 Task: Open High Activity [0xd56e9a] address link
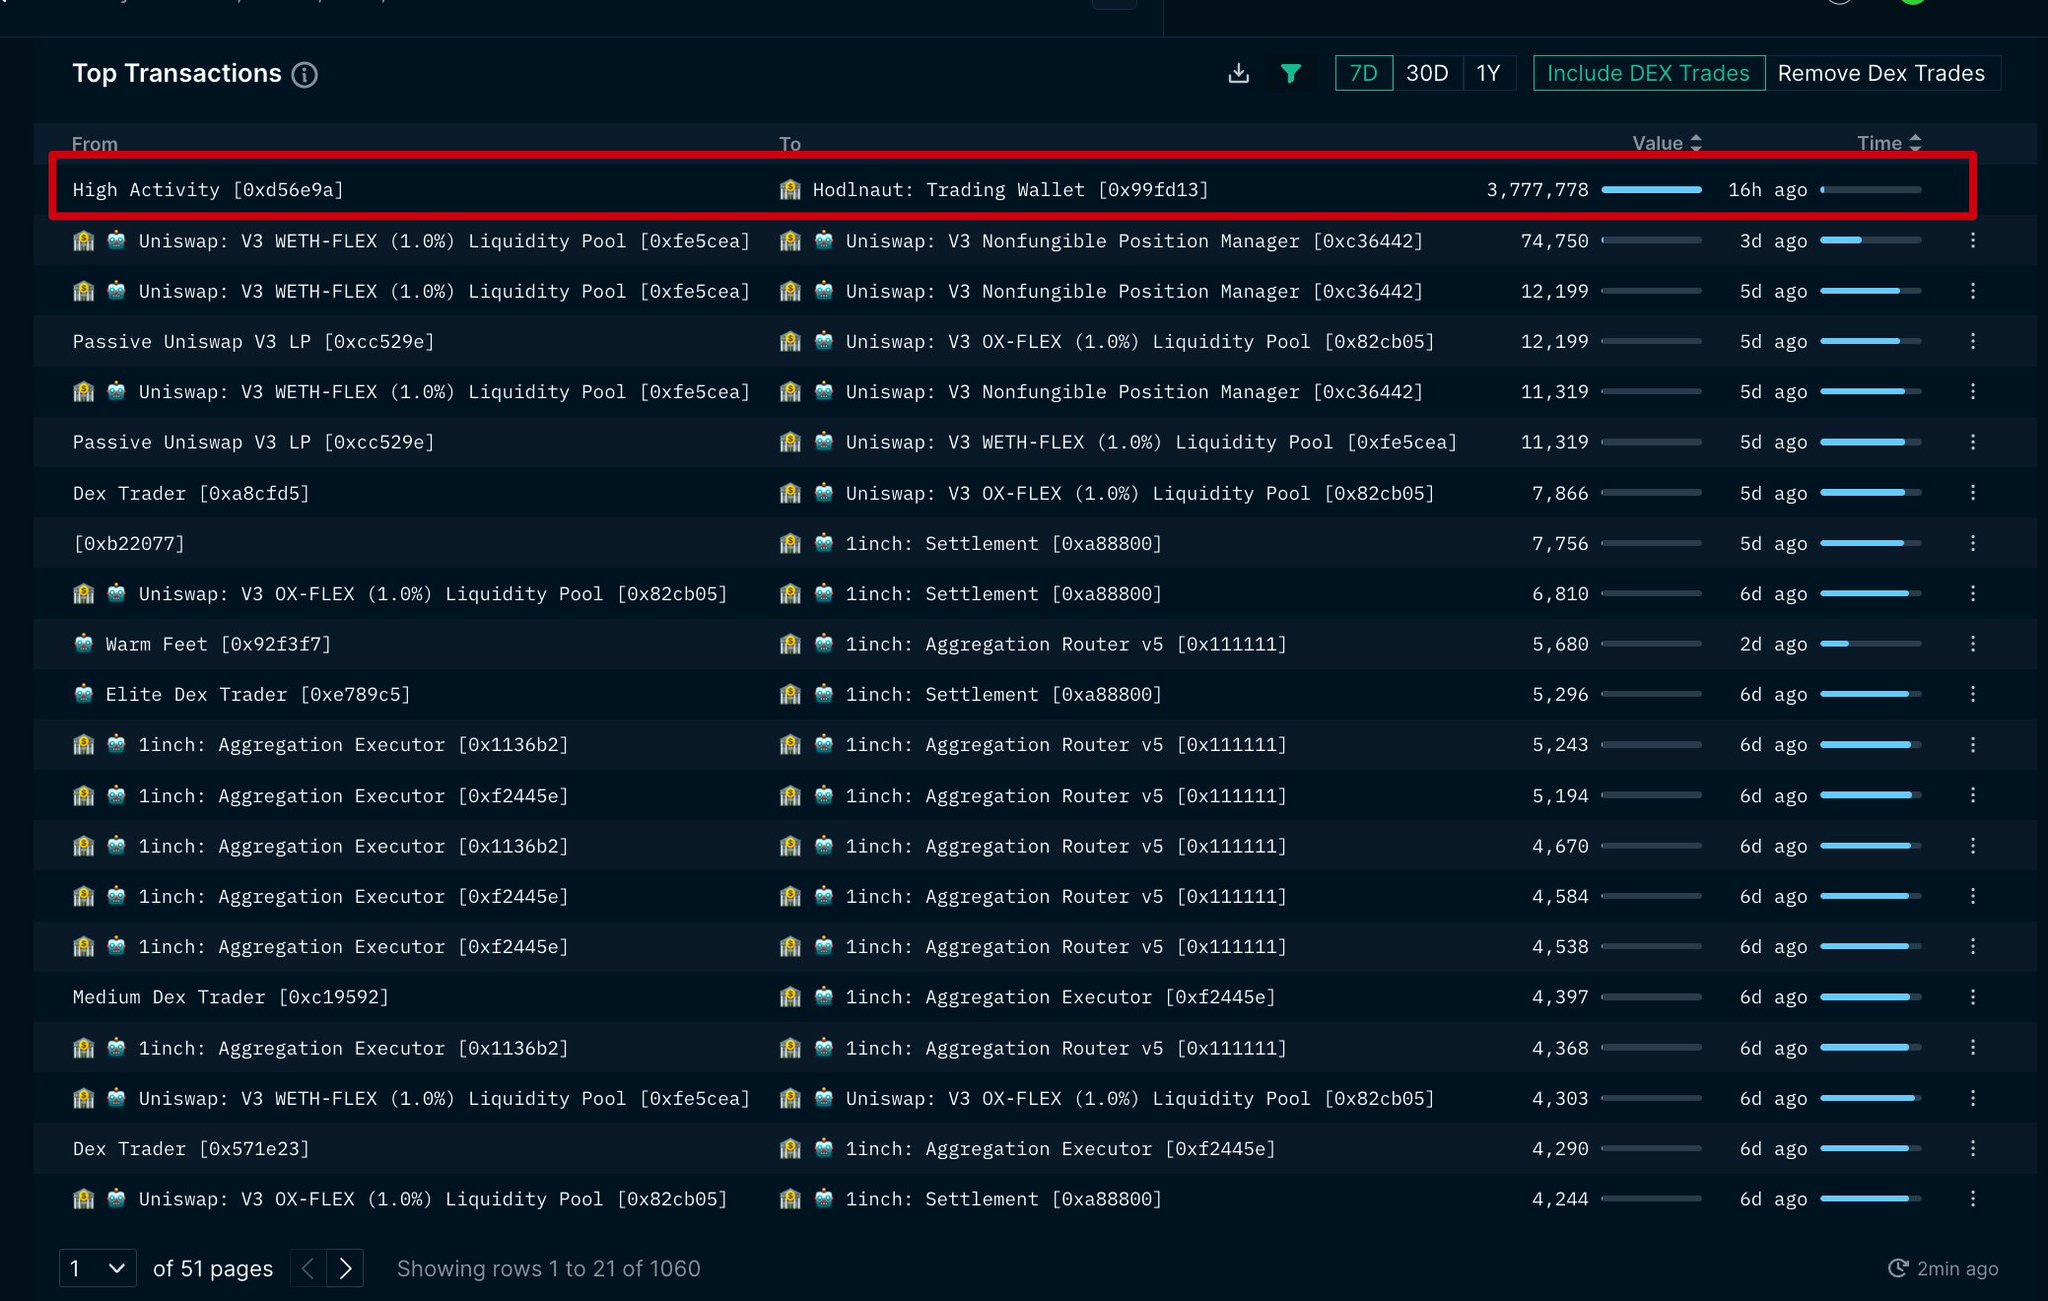(x=208, y=190)
